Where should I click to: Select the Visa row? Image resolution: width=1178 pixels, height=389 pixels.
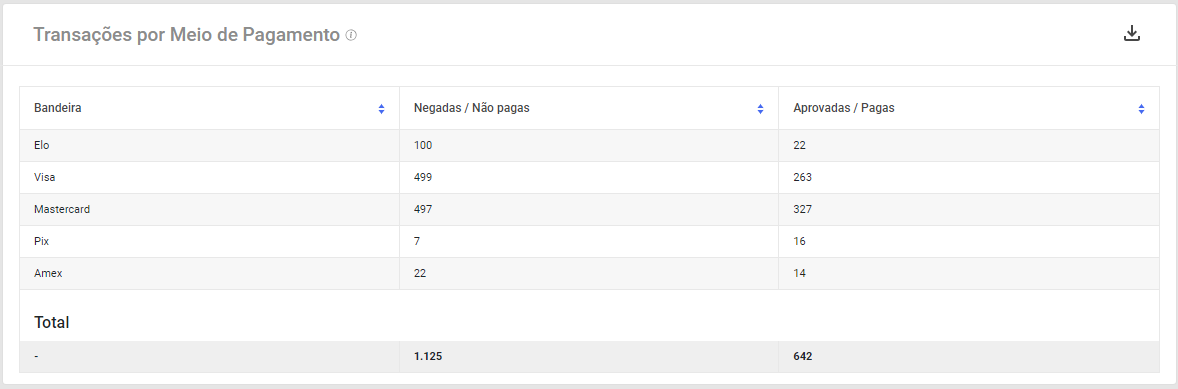589,178
